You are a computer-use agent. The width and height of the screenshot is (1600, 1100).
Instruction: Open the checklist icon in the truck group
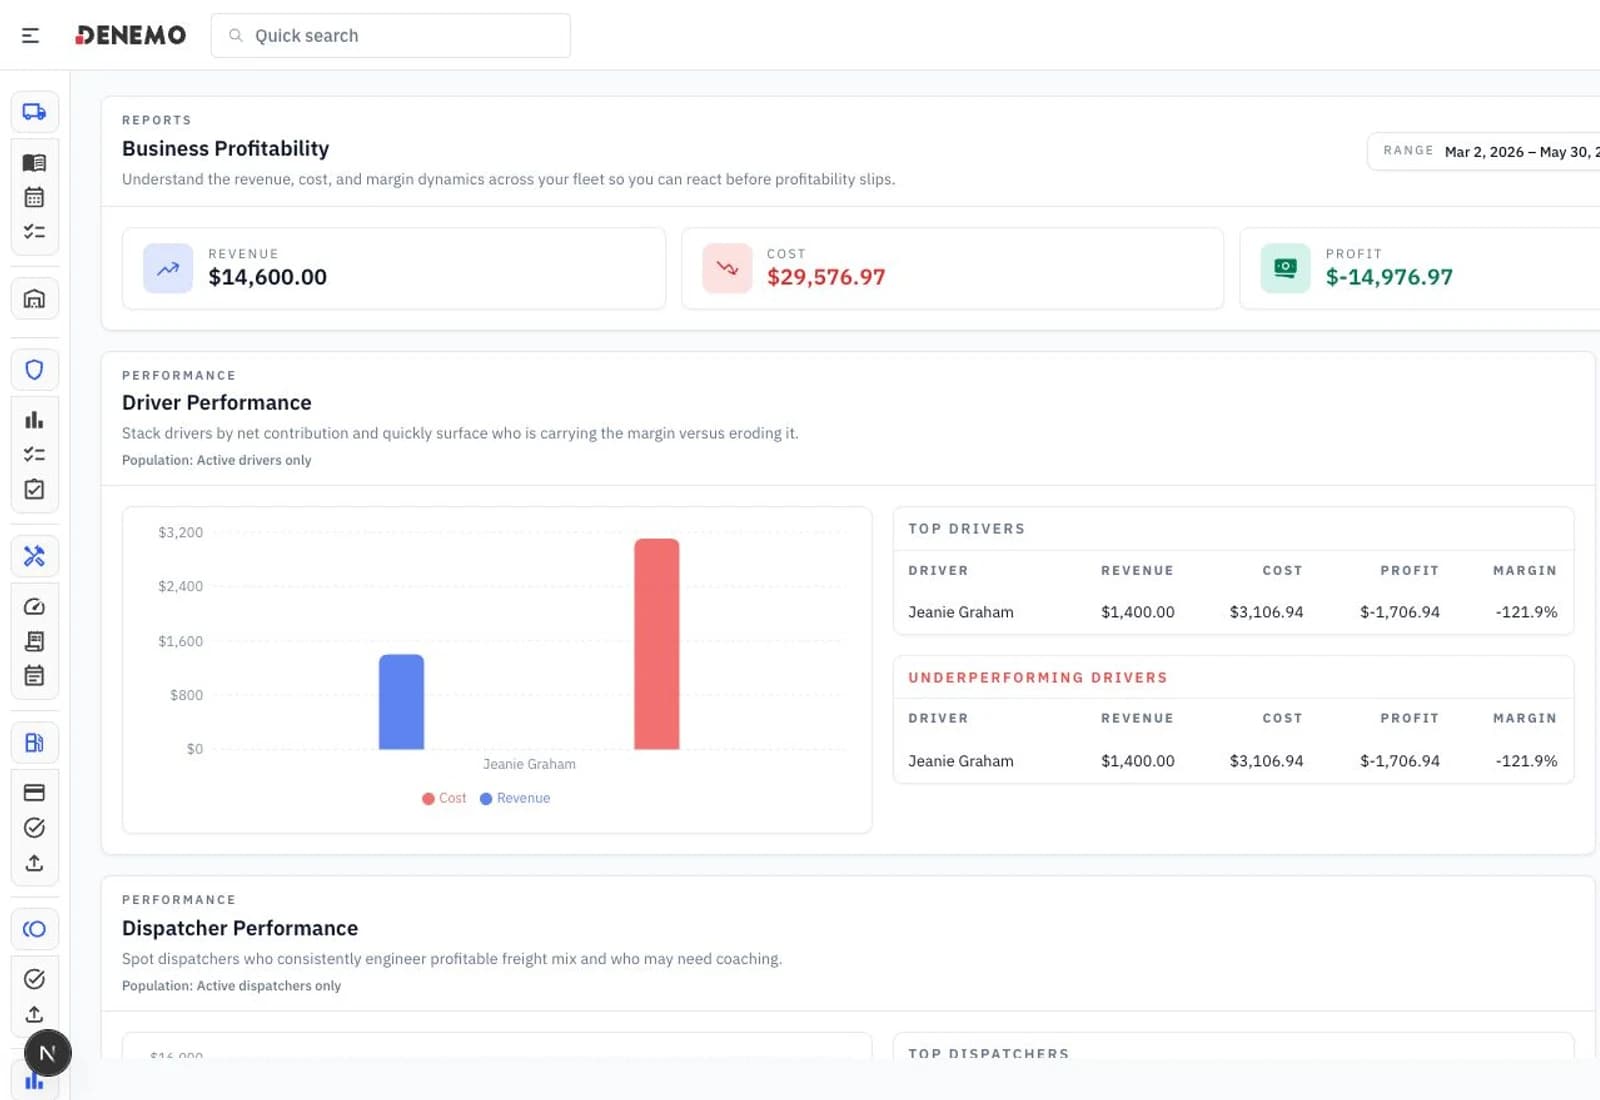[34, 232]
